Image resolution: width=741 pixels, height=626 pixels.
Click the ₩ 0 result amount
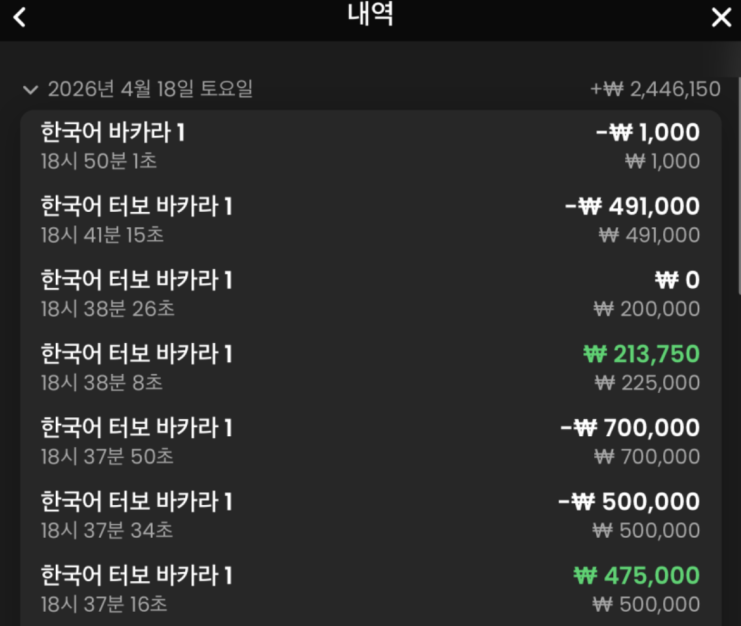[677, 281]
